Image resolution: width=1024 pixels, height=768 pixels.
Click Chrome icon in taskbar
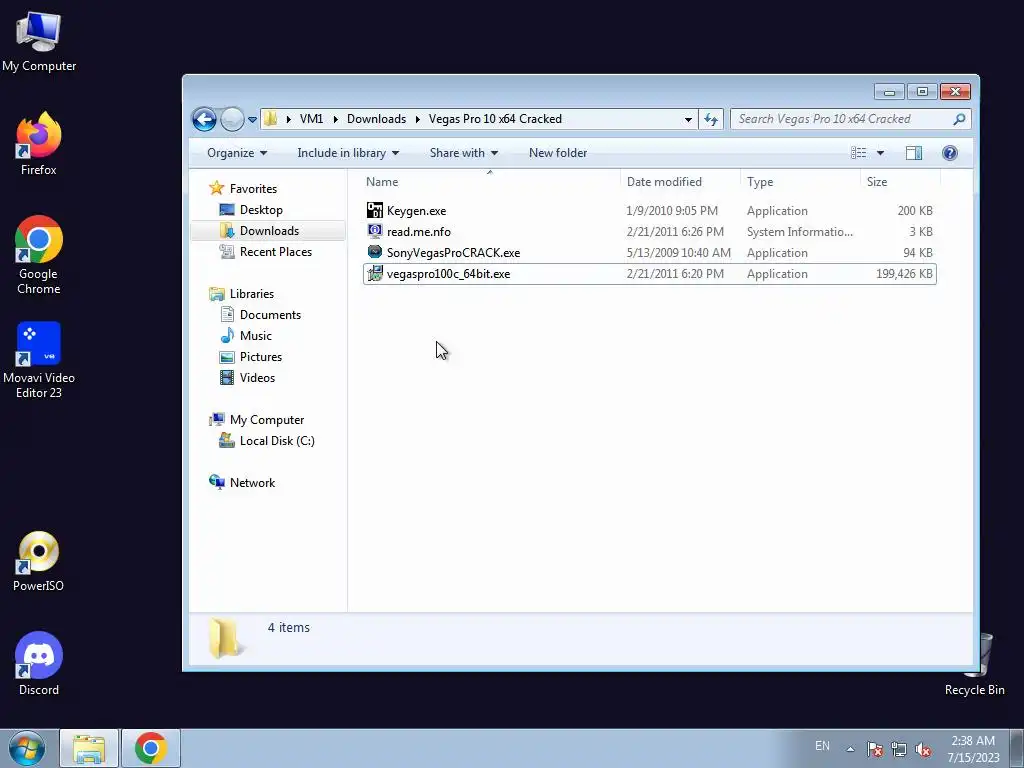coord(151,748)
